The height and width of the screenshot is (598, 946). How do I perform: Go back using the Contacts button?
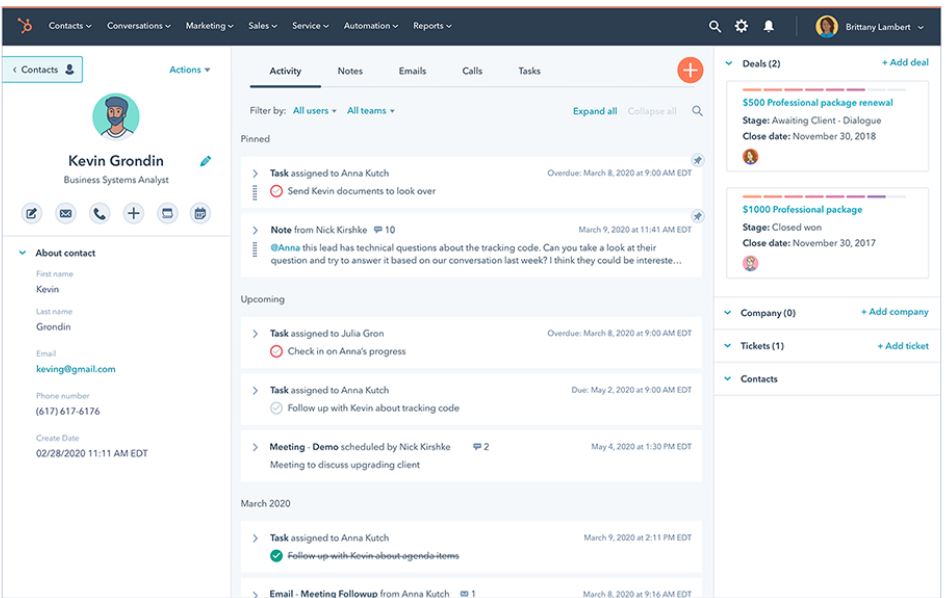click(42, 69)
